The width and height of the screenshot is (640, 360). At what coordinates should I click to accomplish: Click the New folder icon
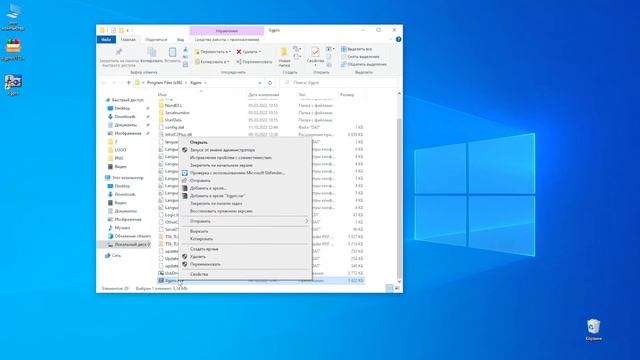click(x=284, y=52)
